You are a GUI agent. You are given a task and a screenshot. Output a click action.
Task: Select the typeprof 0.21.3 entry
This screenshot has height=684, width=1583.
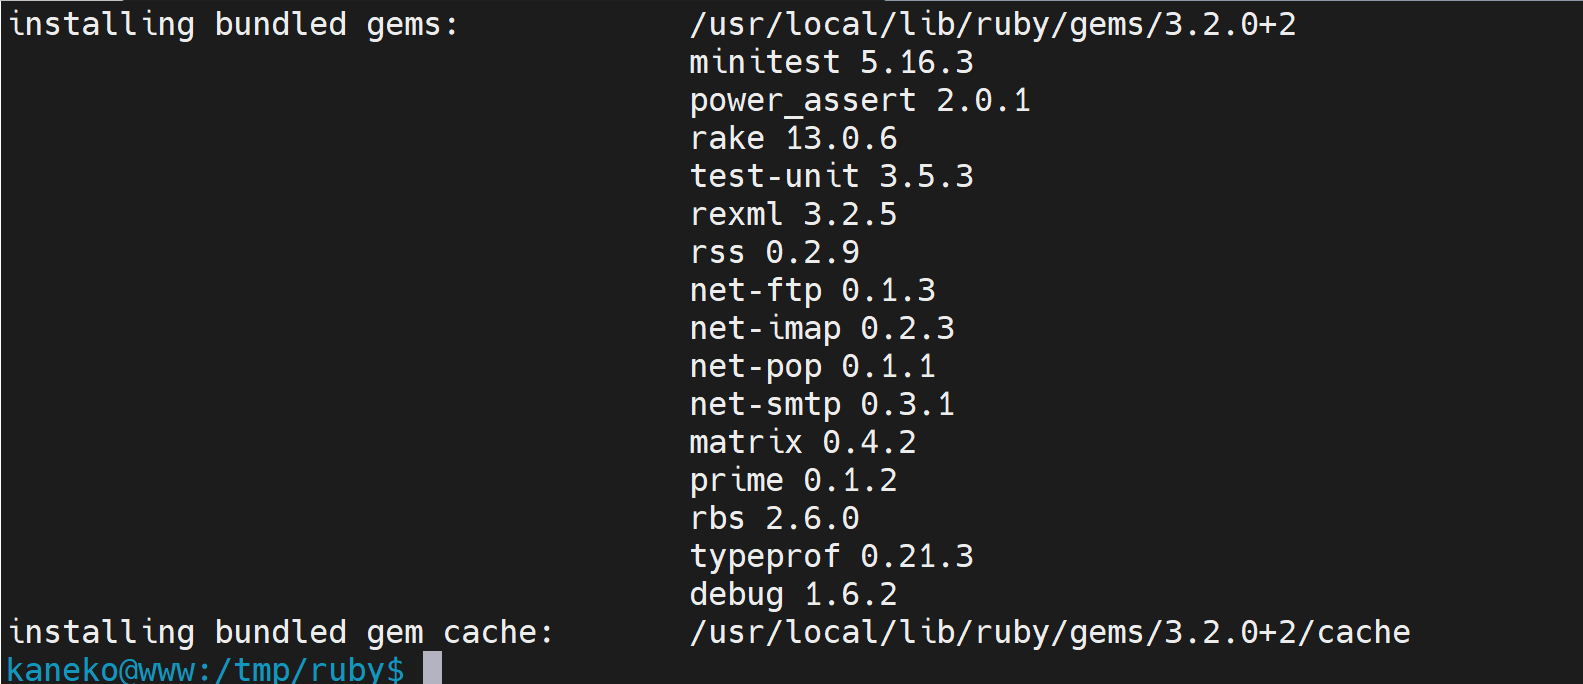[831, 556]
